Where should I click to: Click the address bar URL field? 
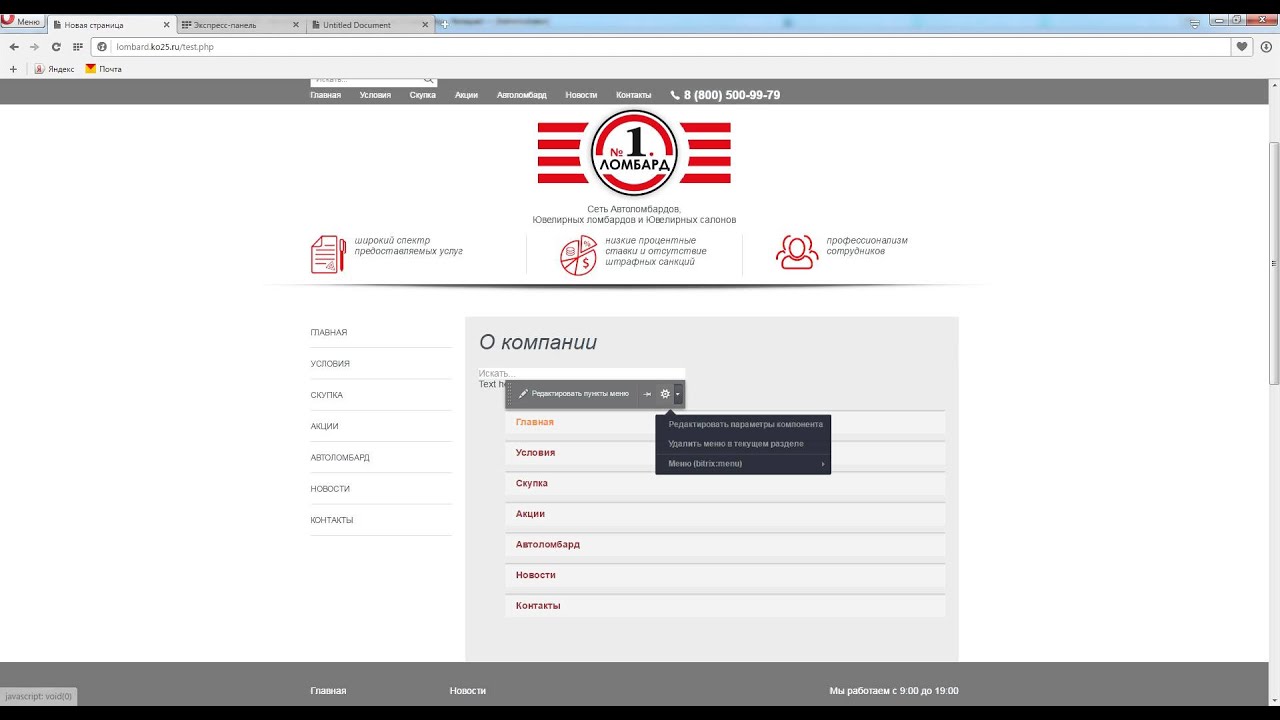(x=660, y=47)
